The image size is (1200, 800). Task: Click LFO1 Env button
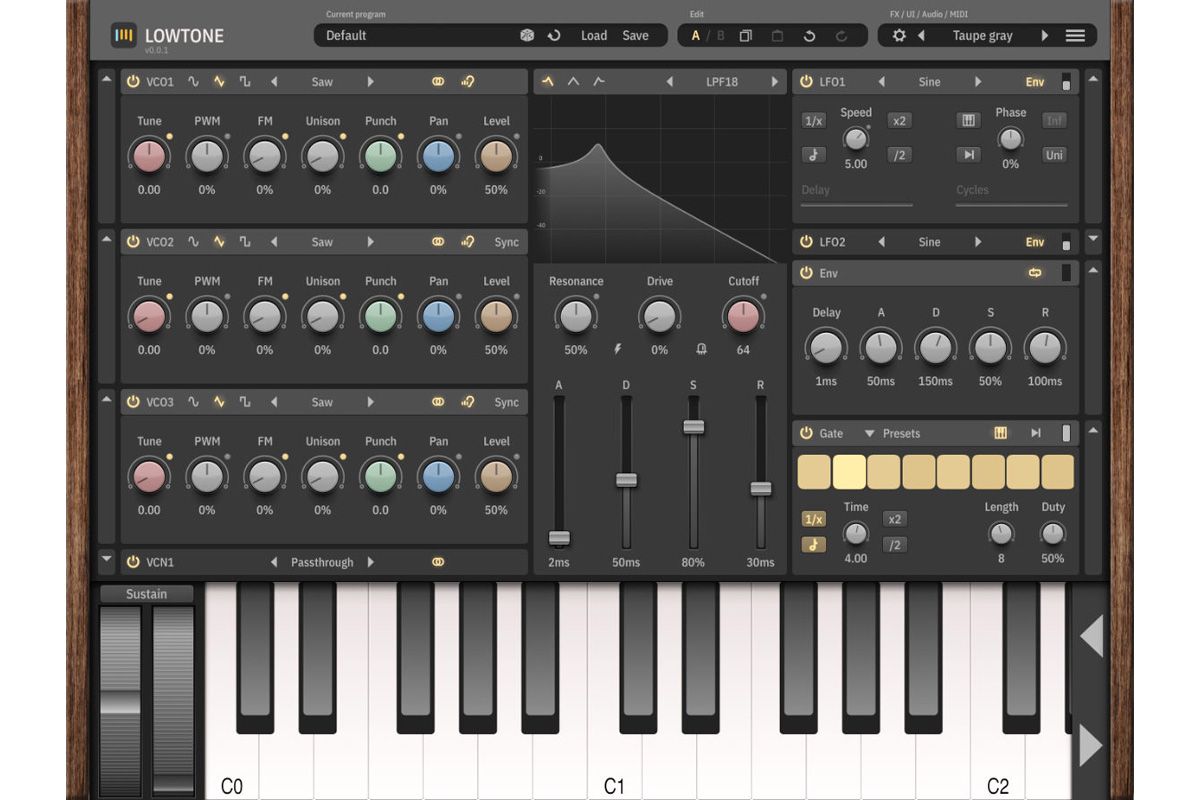[x=1035, y=82]
